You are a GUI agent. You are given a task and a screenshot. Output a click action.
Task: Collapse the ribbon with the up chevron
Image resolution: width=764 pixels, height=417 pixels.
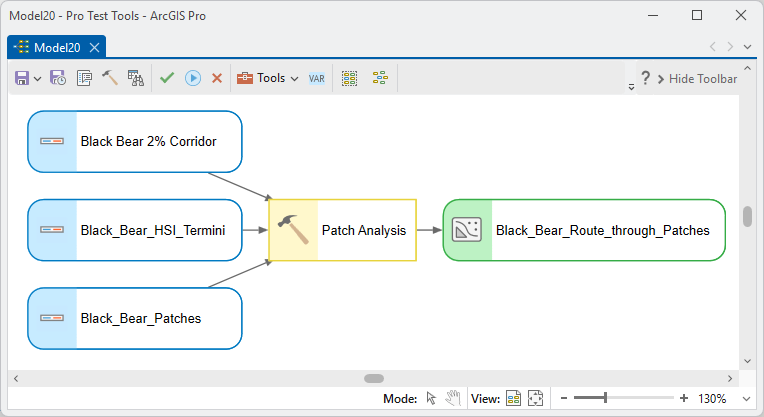pos(747,68)
